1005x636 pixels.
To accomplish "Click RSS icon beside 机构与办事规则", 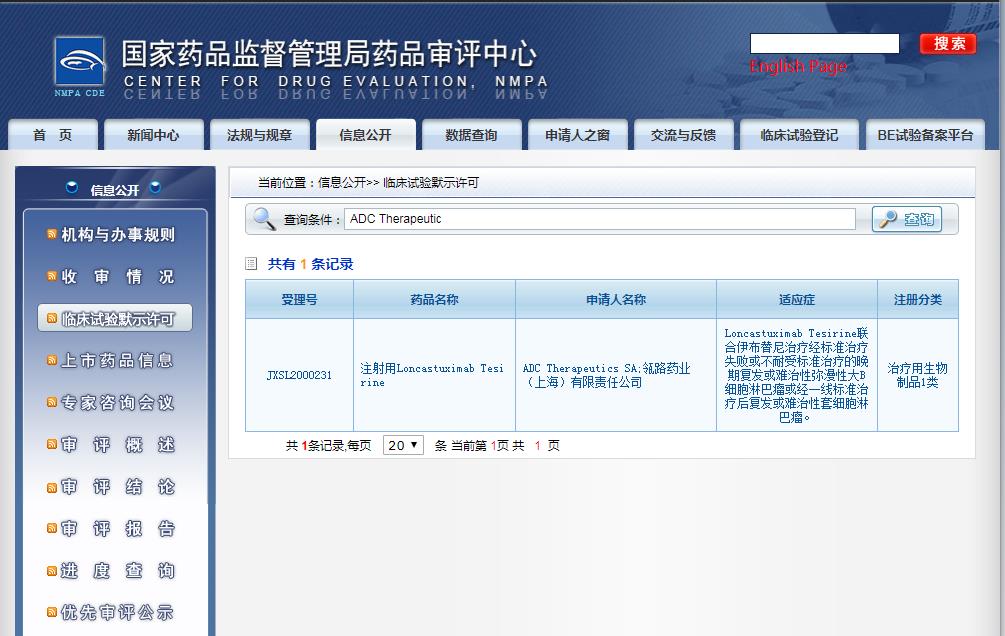I will pos(52,235).
